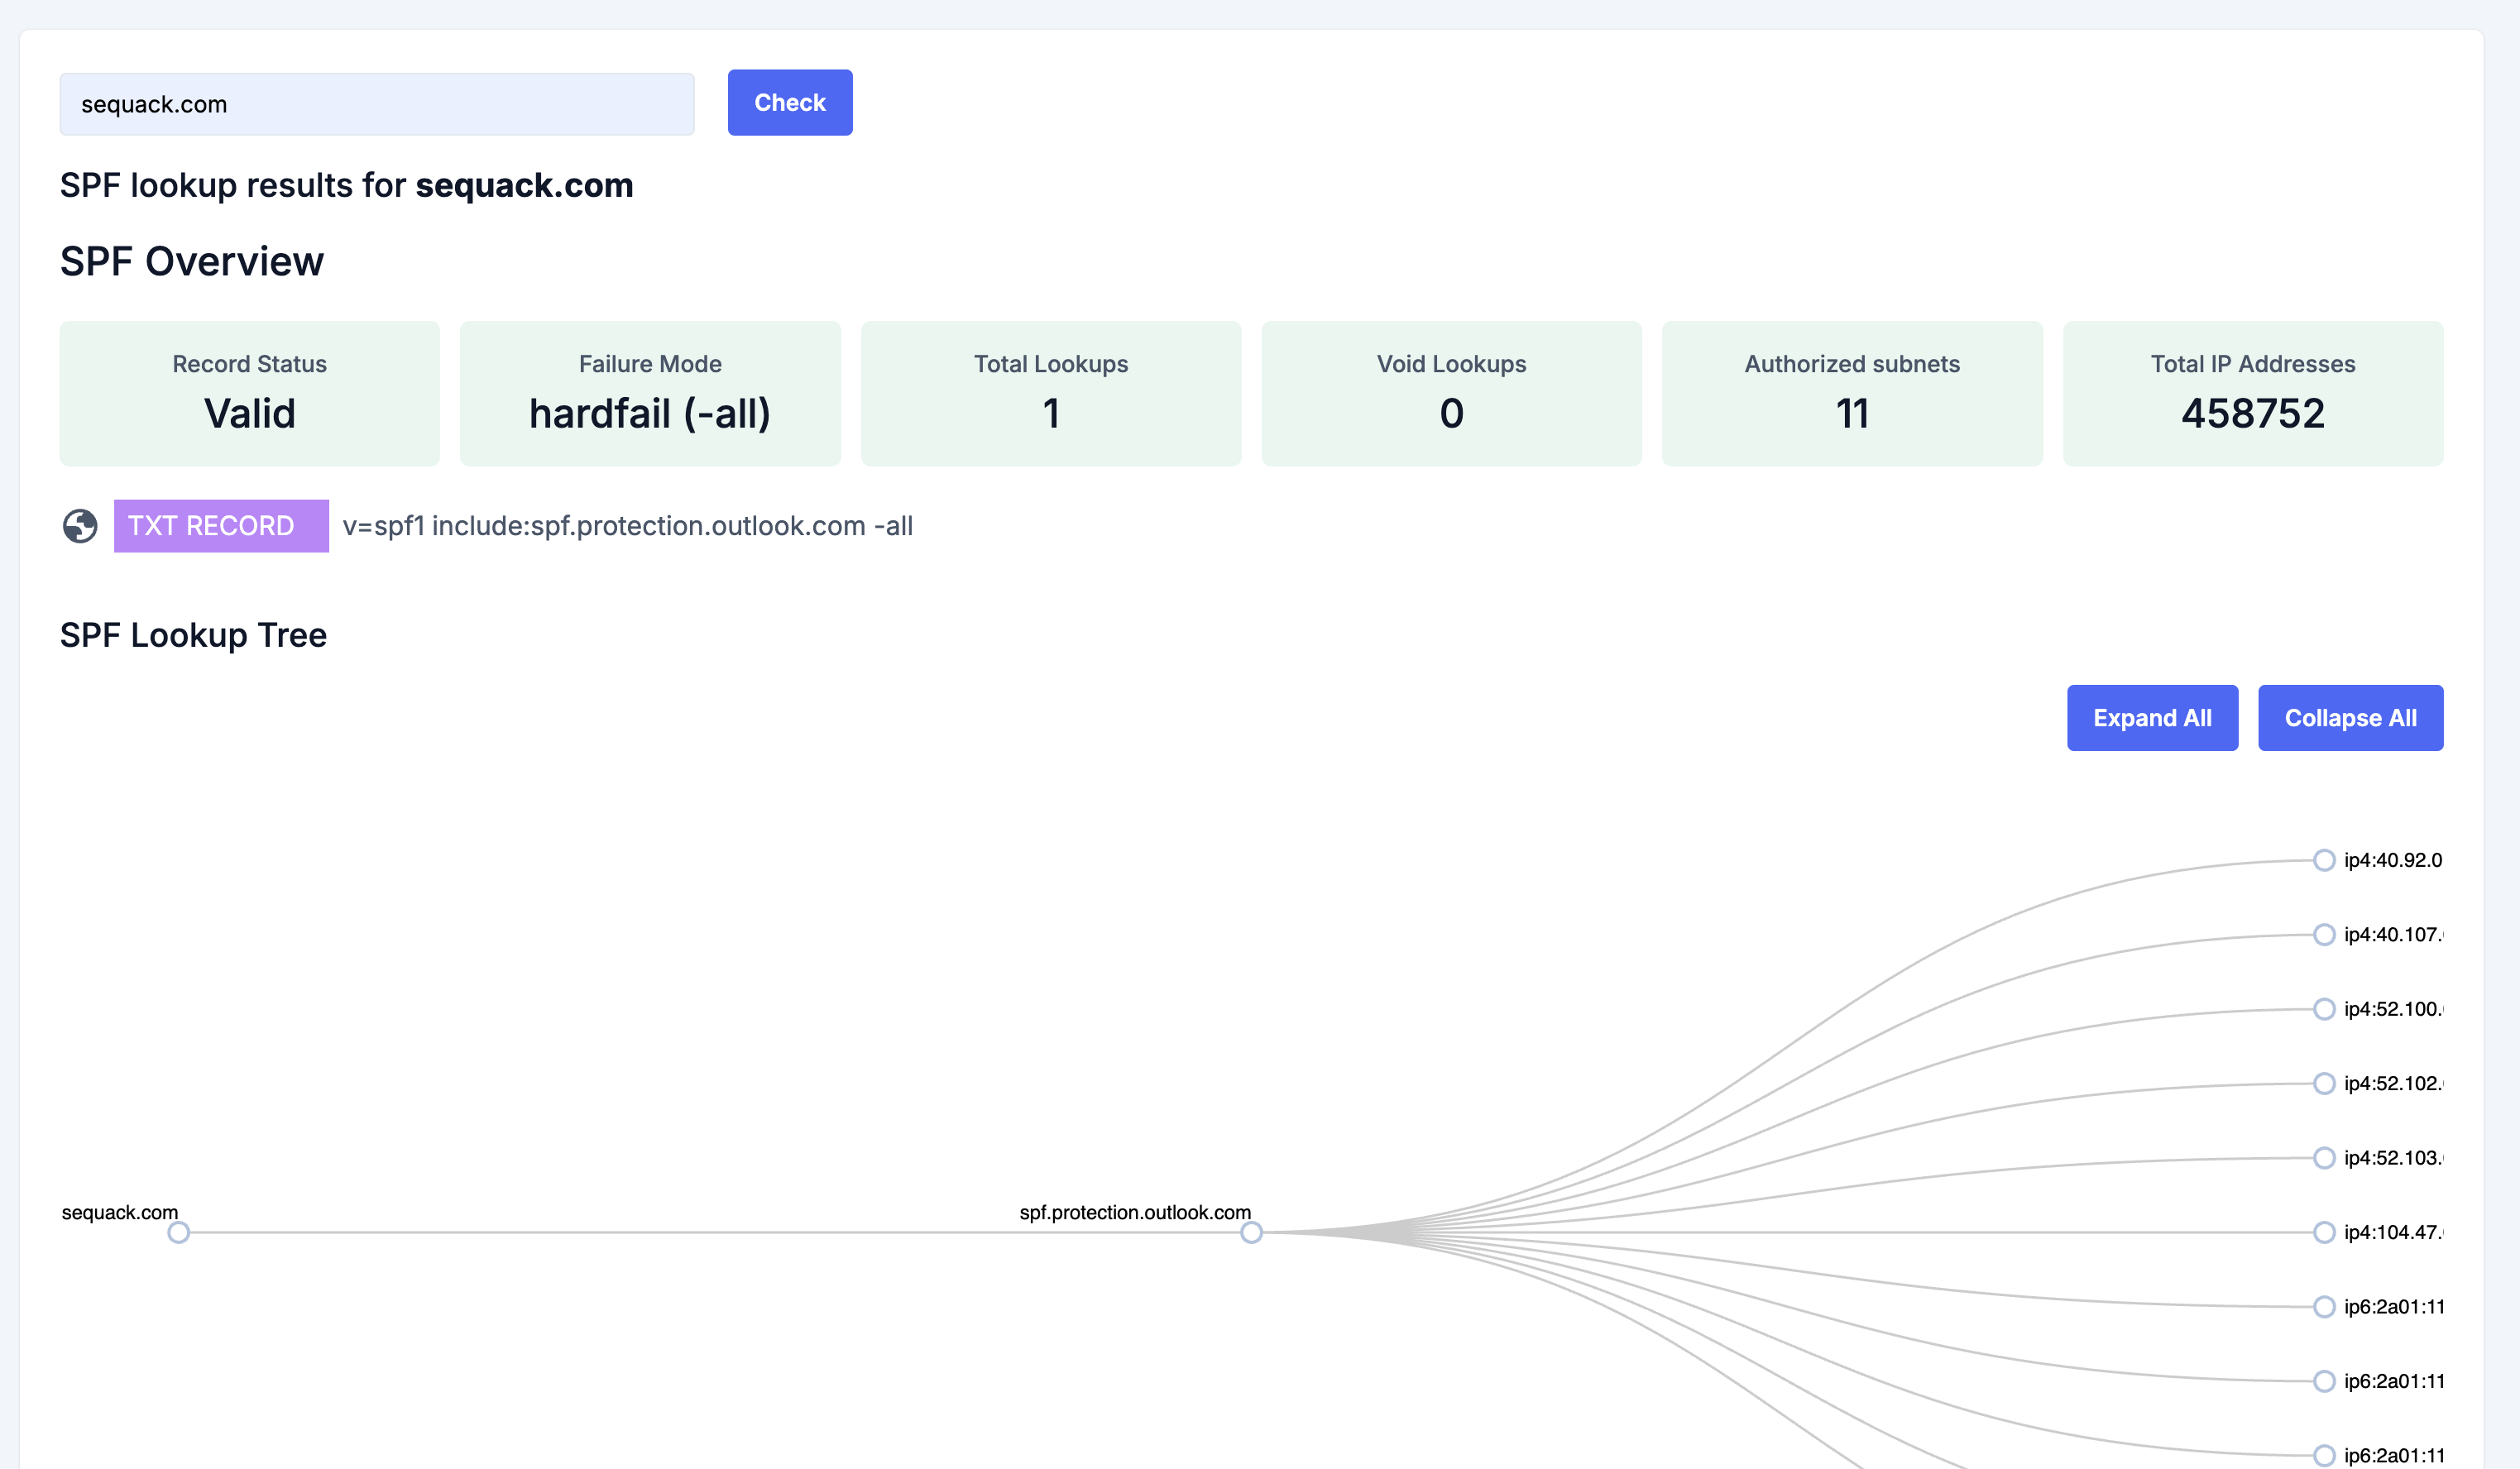The image size is (2520, 1469).
Task: Click the ip4:52.102 node circle
Action: pyautogui.click(x=2324, y=1084)
